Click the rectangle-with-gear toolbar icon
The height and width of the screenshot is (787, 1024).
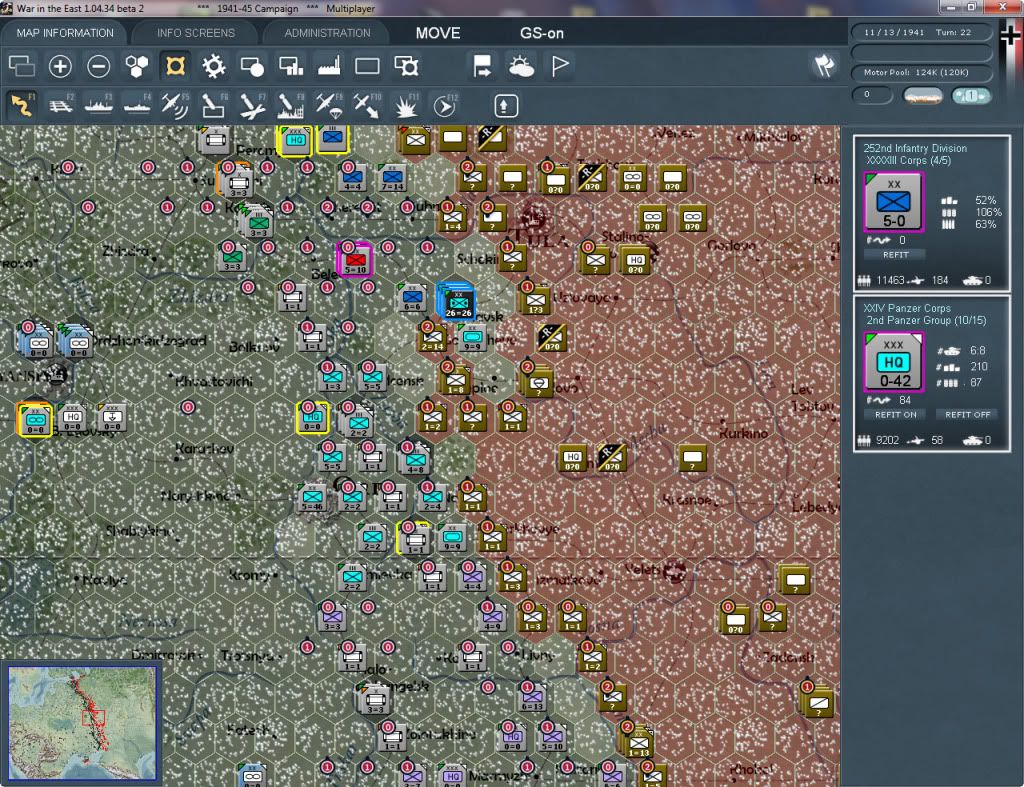(x=406, y=66)
